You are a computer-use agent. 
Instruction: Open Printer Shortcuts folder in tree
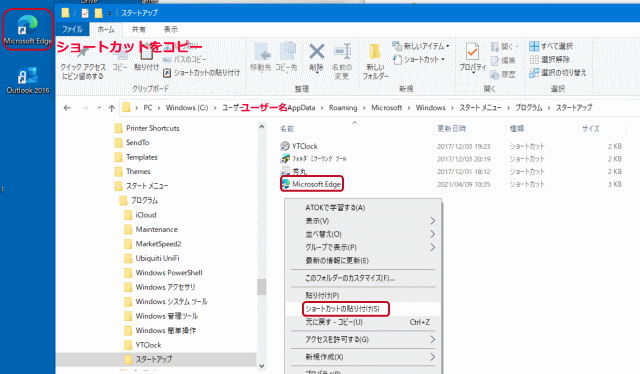pos(147,128)
